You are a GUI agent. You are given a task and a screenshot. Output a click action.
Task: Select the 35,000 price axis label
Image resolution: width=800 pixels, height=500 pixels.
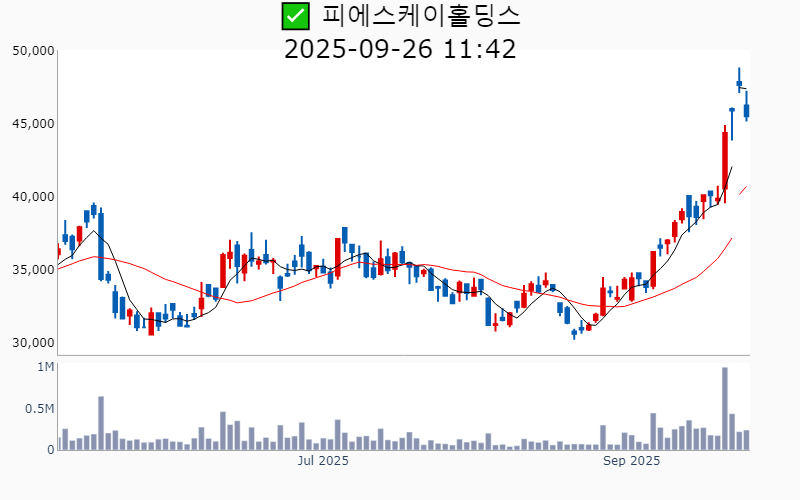point(33,270)
